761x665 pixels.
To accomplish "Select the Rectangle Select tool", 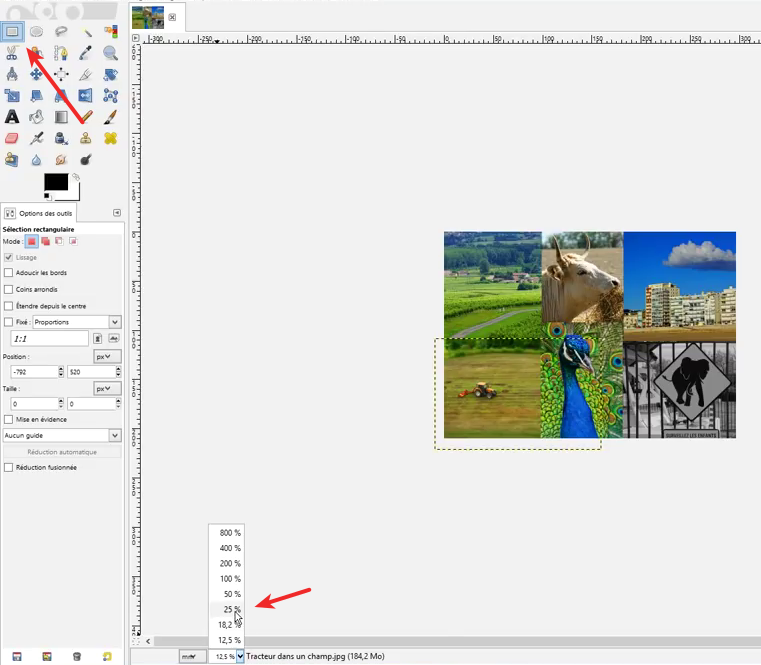I will click(12, 31).
